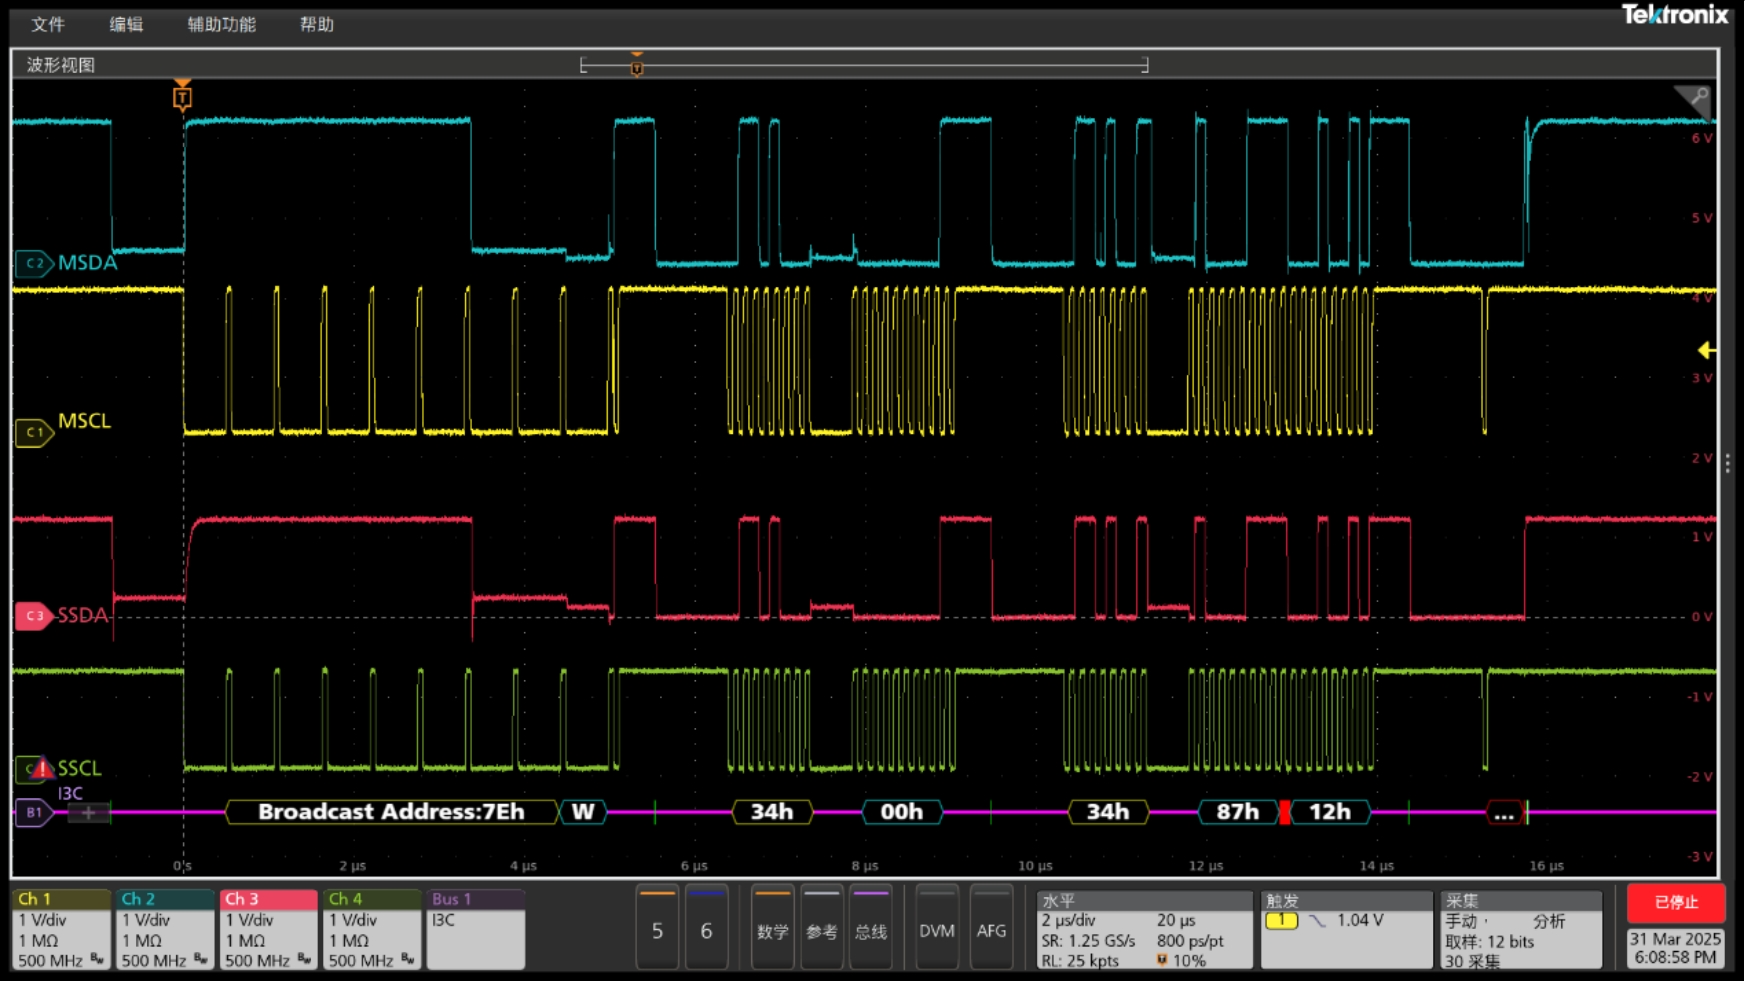
Task: Select the B1 bus handle
Action: (34, 812)
